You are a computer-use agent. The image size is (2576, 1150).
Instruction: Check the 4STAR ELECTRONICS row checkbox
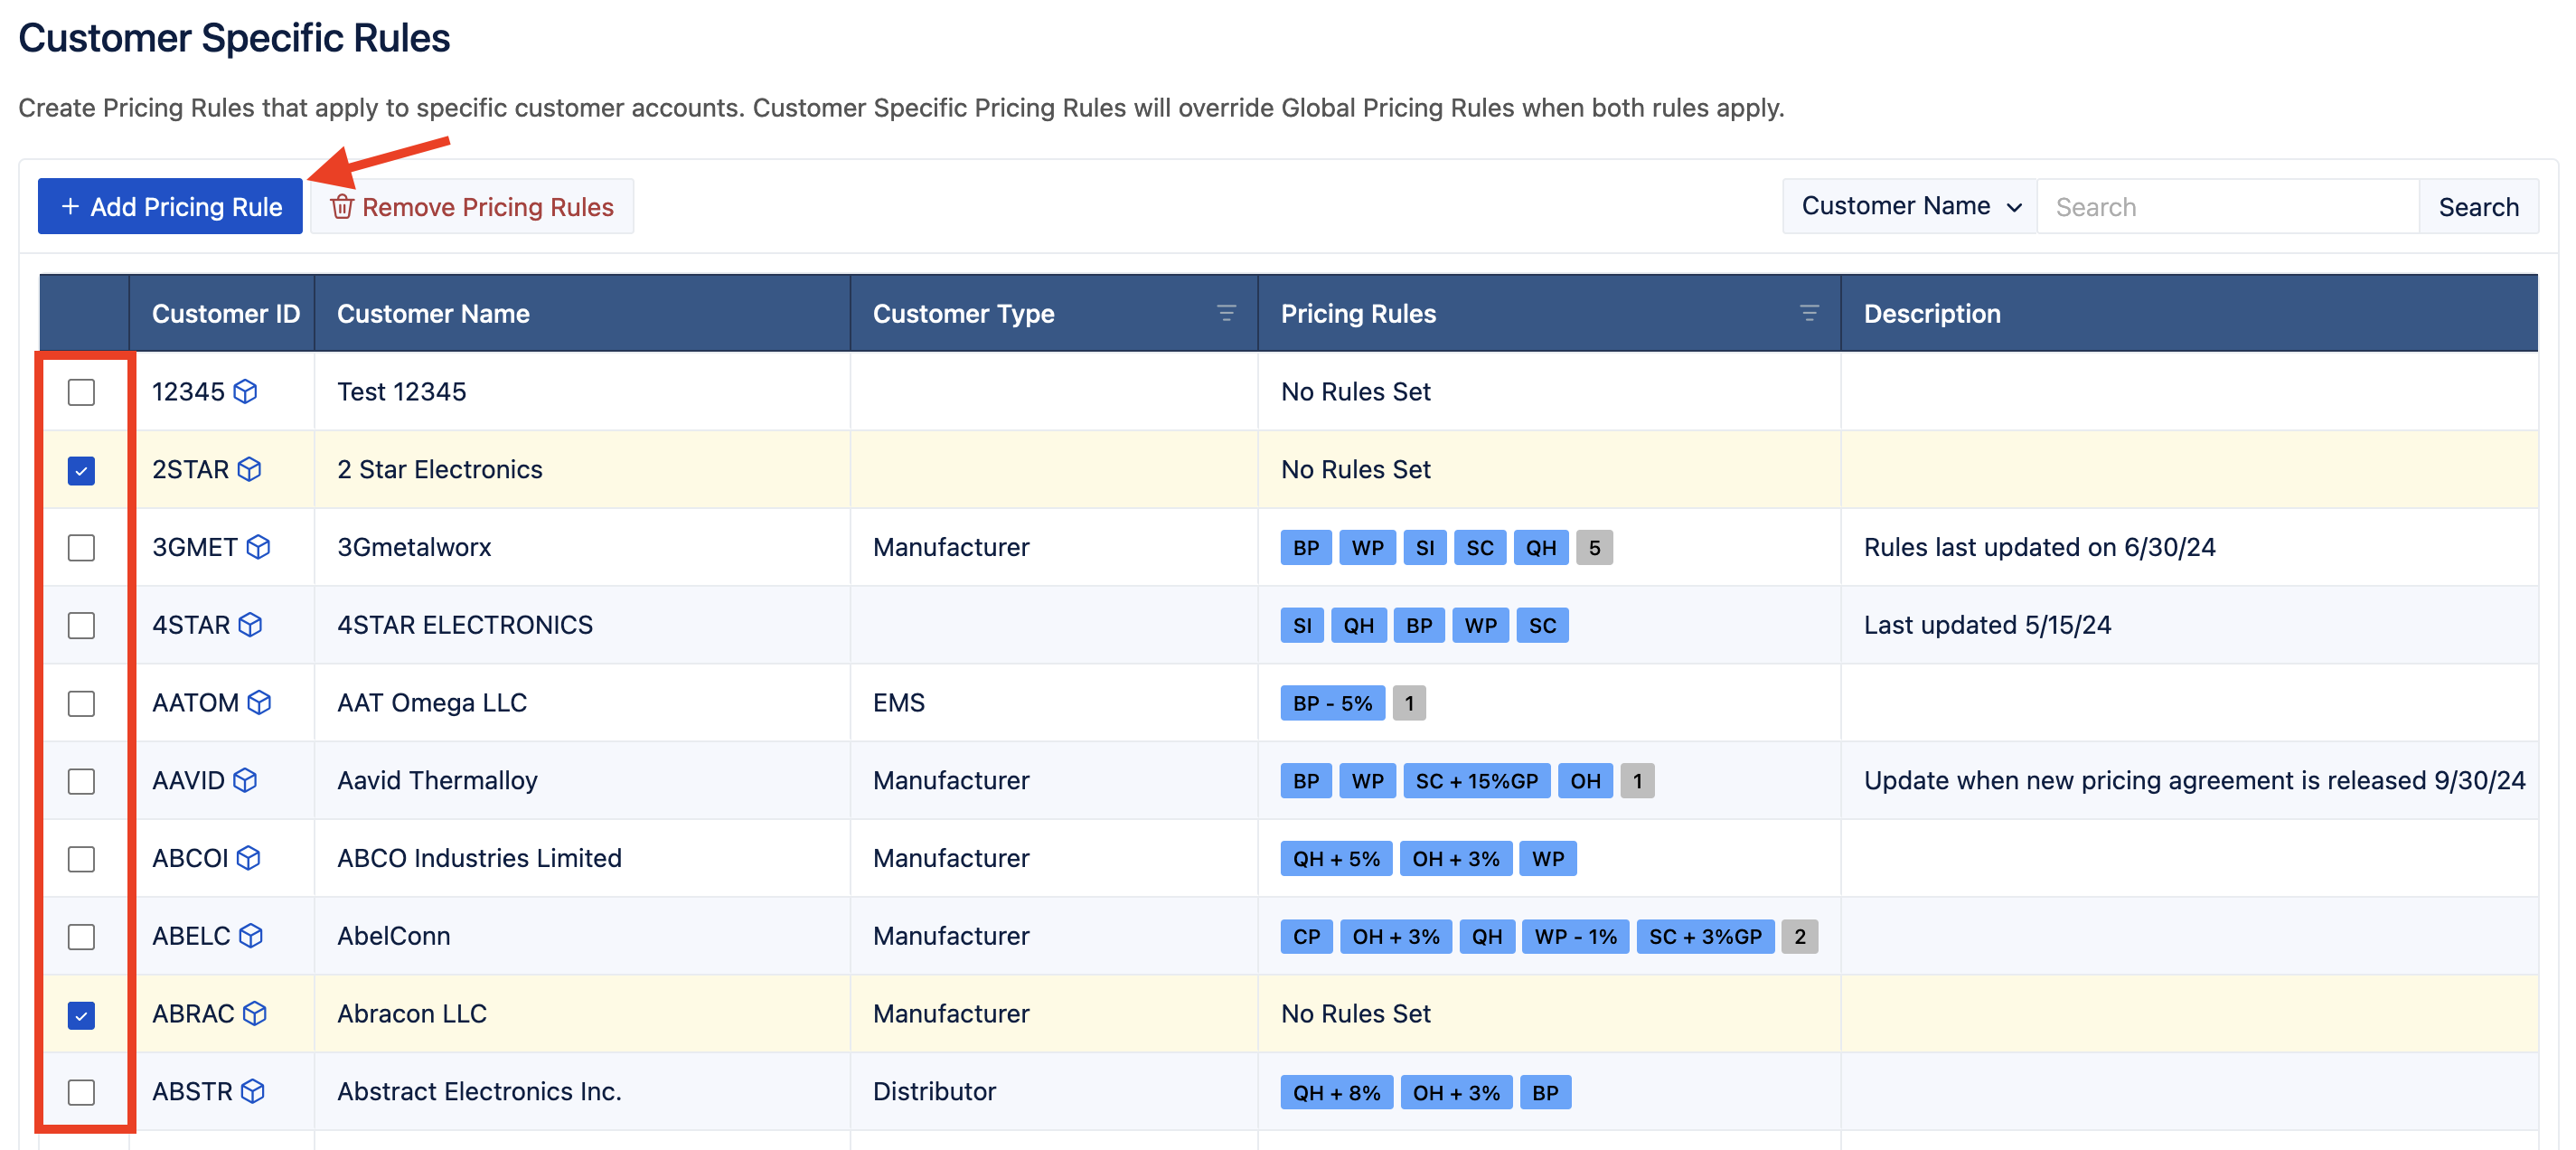82,626
